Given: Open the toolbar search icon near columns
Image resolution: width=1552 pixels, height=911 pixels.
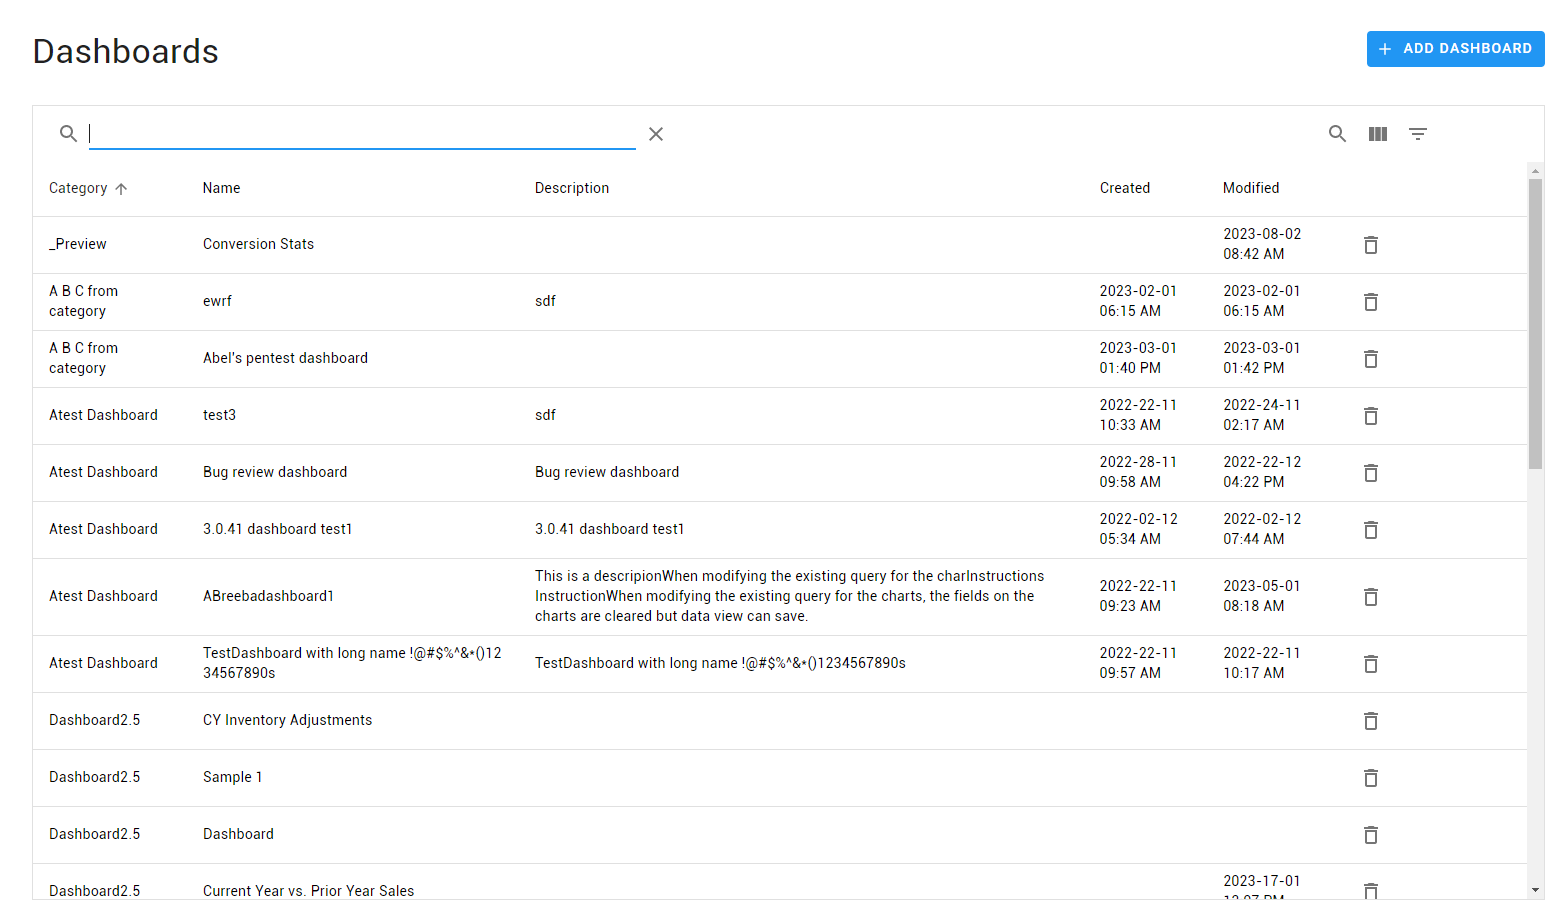Looking at the screenshot, I should [x=1337, y=134].
